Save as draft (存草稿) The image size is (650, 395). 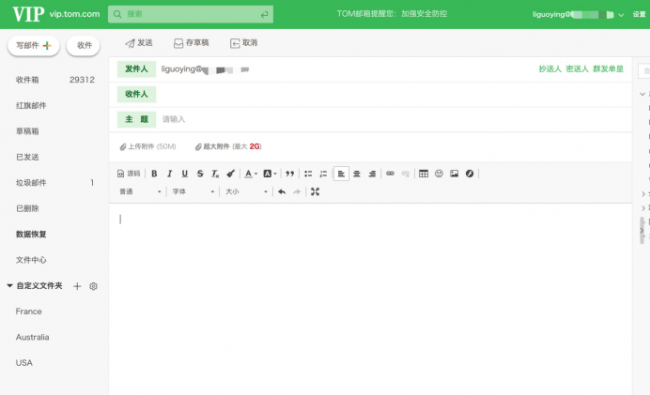pos(191,43)
